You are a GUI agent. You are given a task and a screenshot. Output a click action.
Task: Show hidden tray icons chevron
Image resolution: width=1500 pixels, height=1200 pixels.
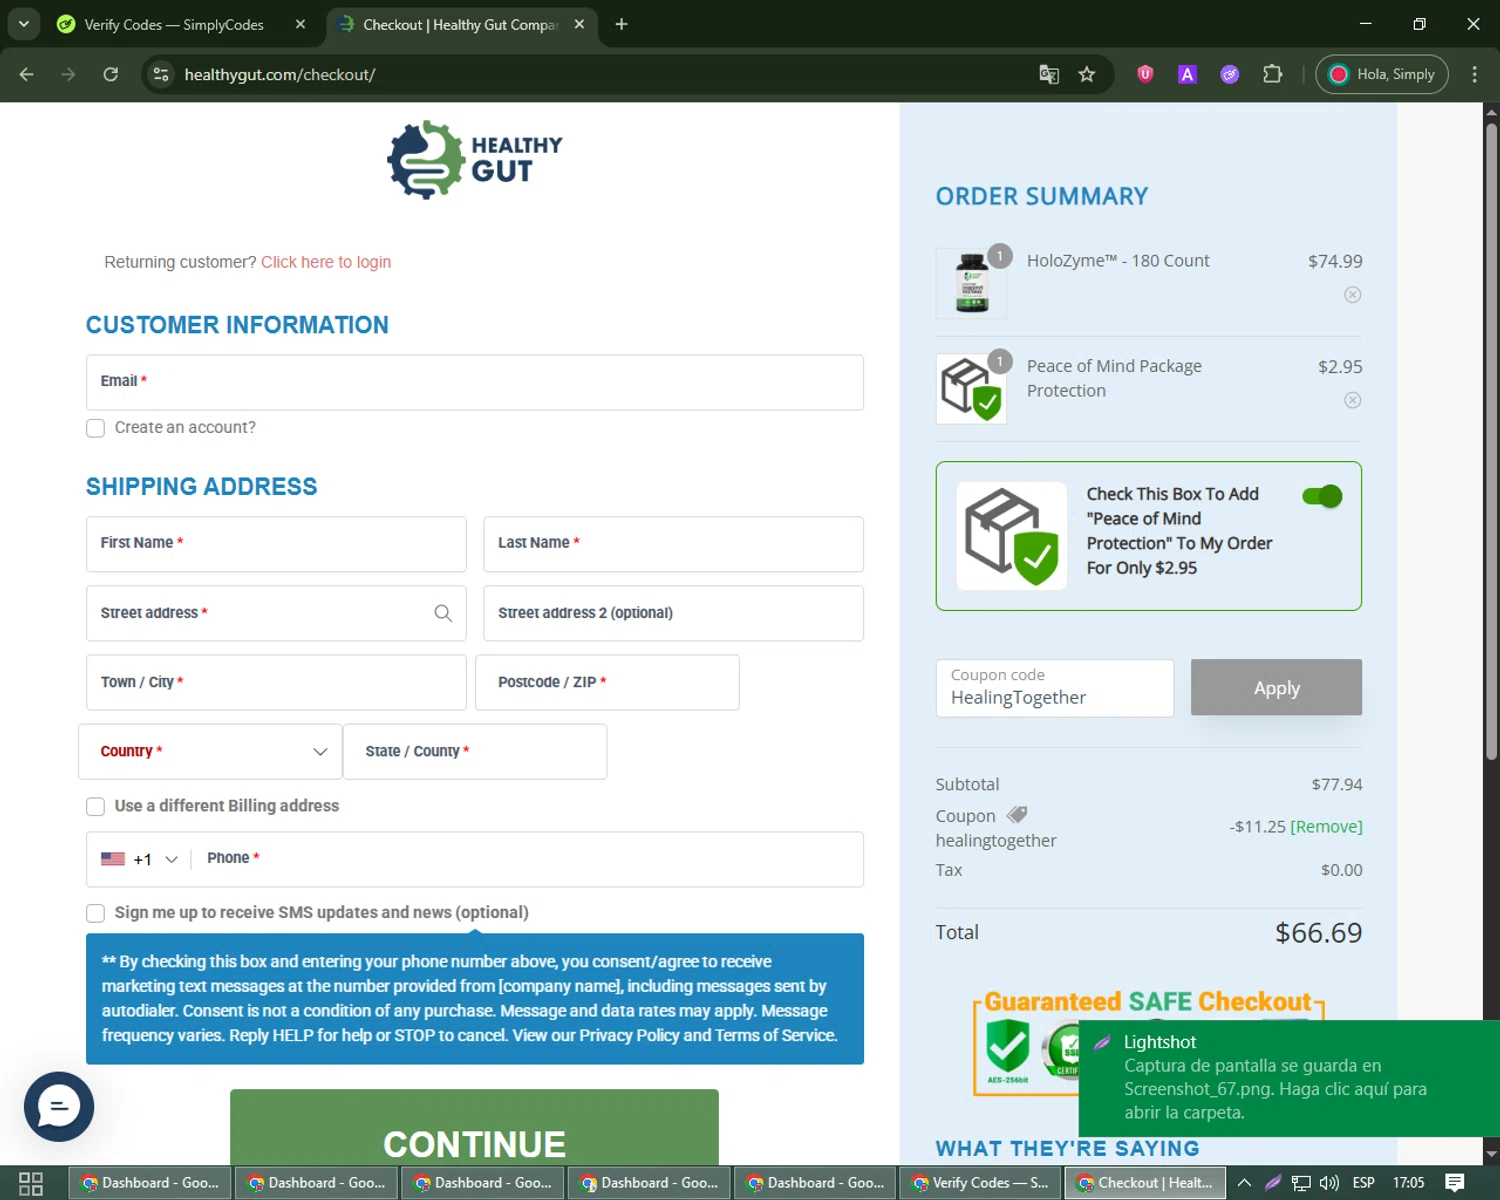pos(1244,1183)
